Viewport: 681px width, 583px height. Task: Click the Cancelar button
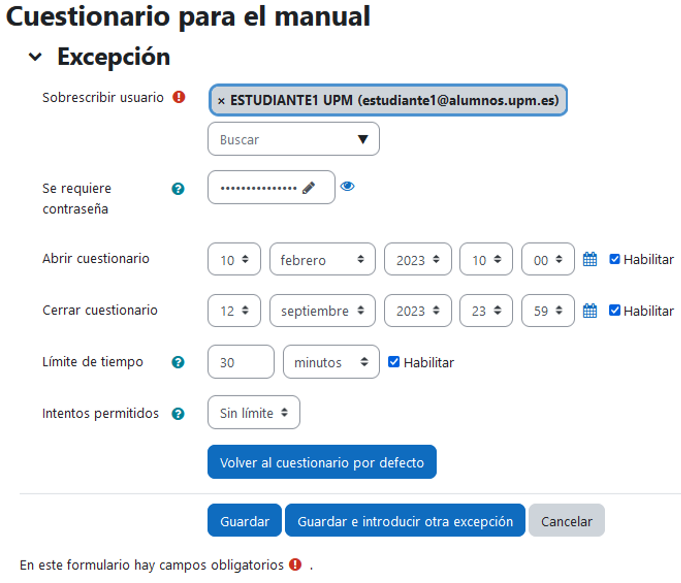point(566,520)
